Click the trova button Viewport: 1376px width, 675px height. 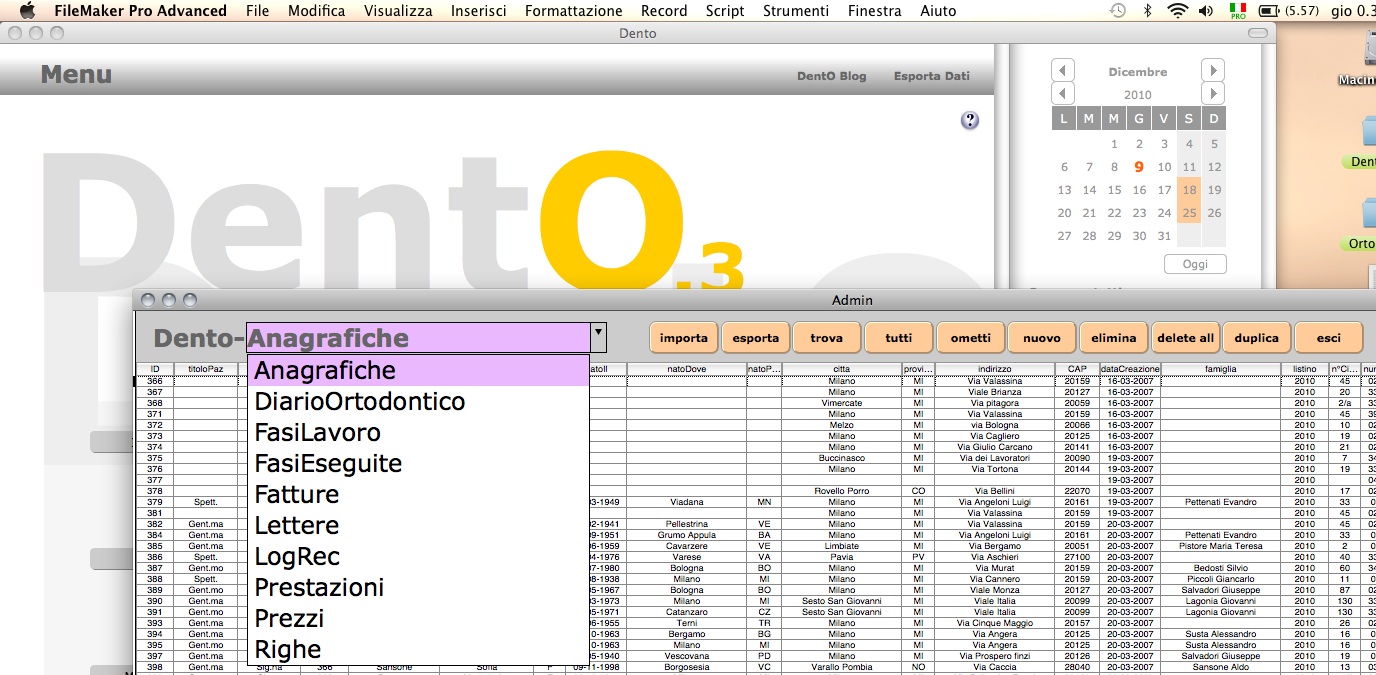(827, 338)
